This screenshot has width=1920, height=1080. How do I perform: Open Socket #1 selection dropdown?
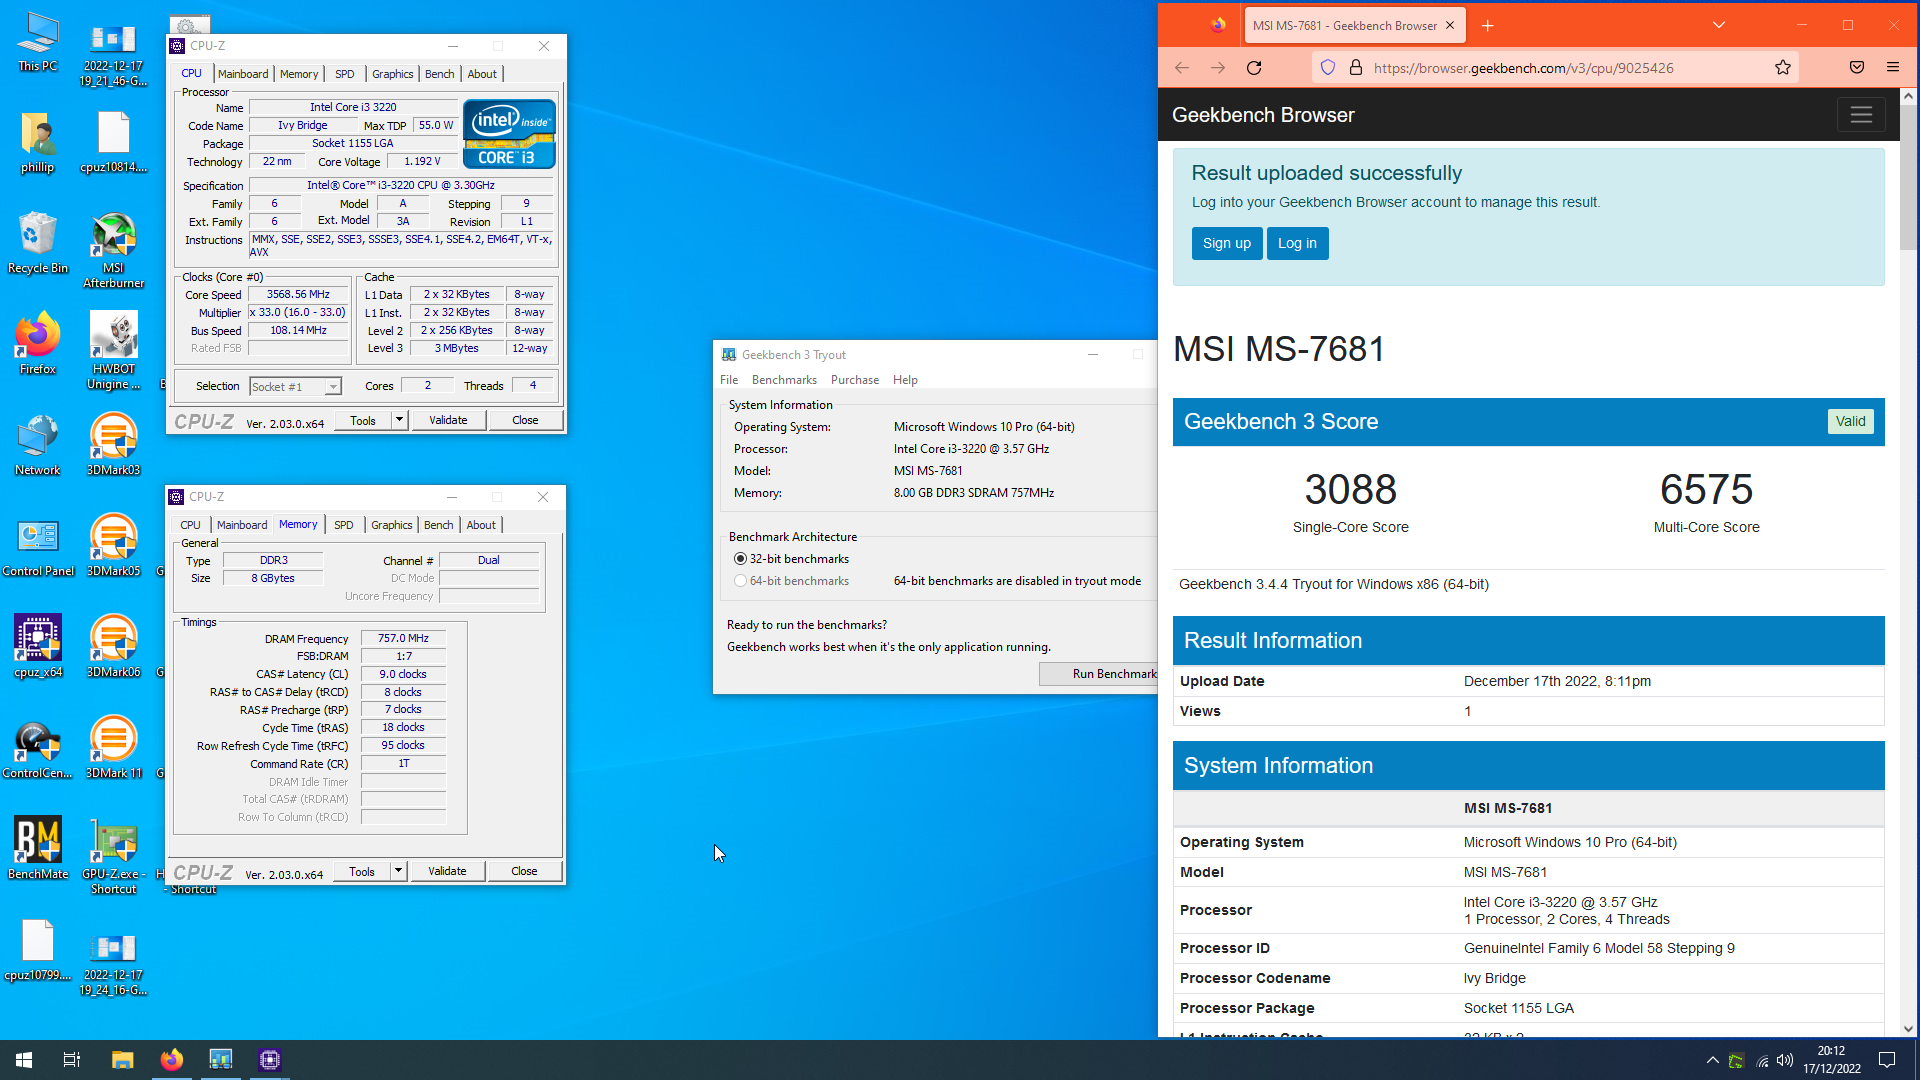click(295, 387)
